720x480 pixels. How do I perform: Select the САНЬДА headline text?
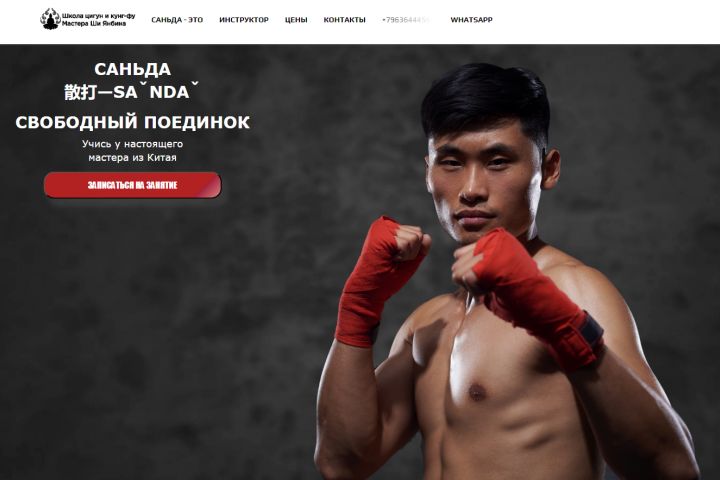(133, 69)
